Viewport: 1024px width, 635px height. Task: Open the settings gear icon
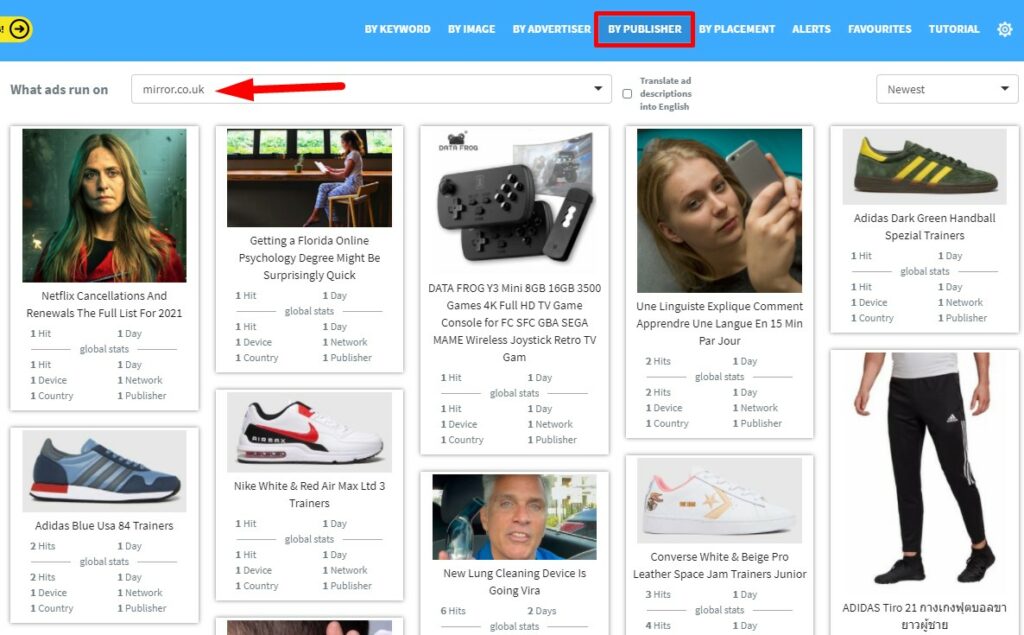point(1004,29)
